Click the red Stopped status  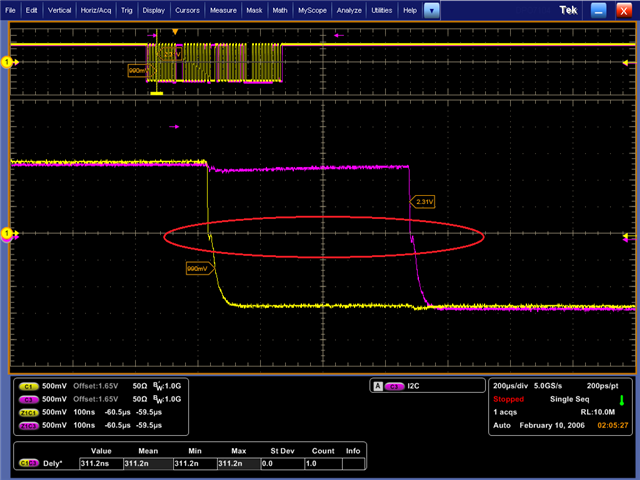508,399
